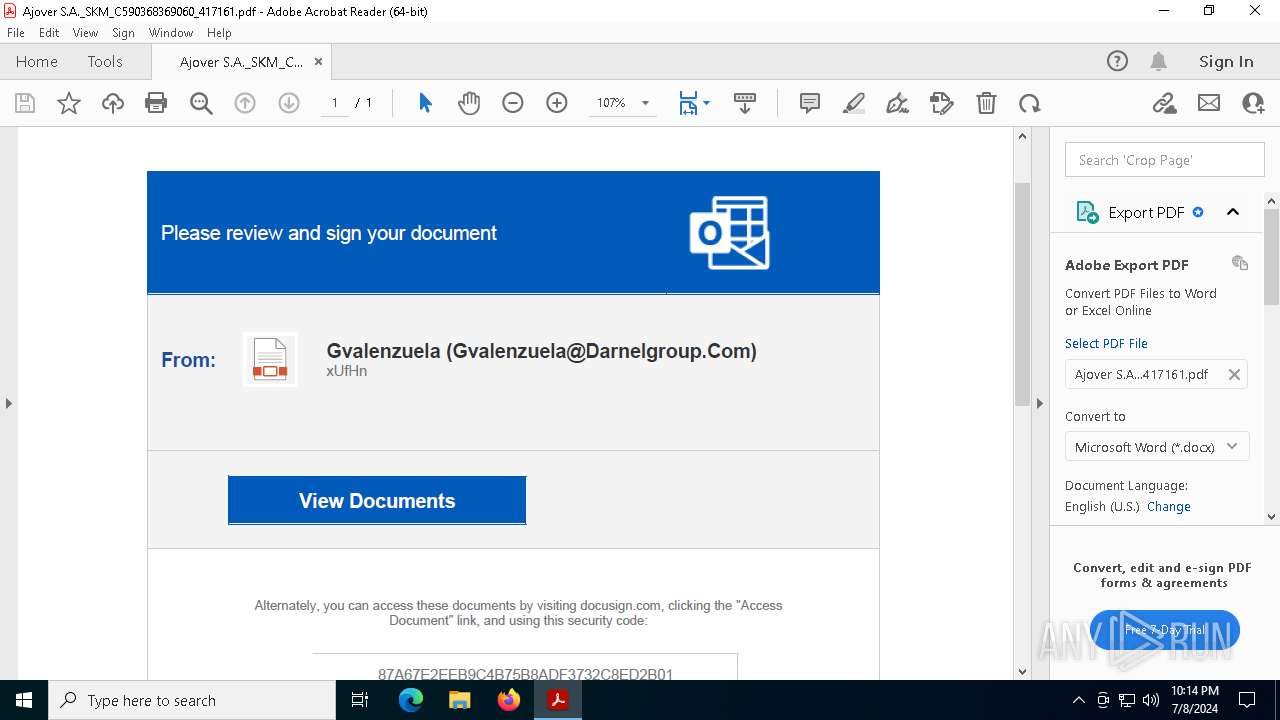Open Task View on taskbar
Viewport: 1280px width, 720px height.
point(360,700)
